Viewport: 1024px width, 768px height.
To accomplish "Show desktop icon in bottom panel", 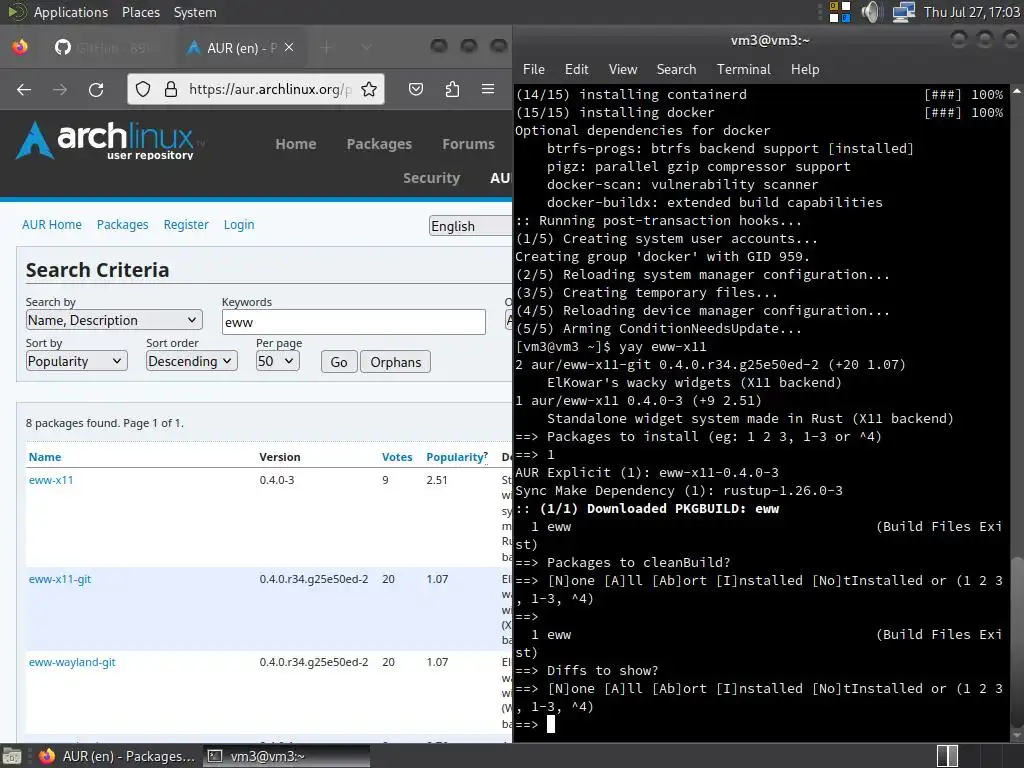I will [x=12, y=756].
